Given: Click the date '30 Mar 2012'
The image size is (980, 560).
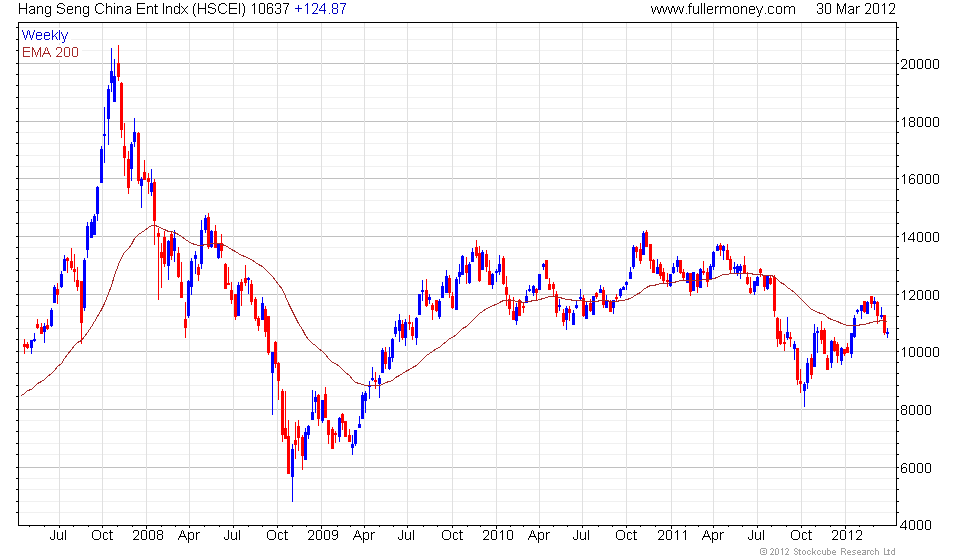Looking at the screenshot, I should [x=856, y=9].
